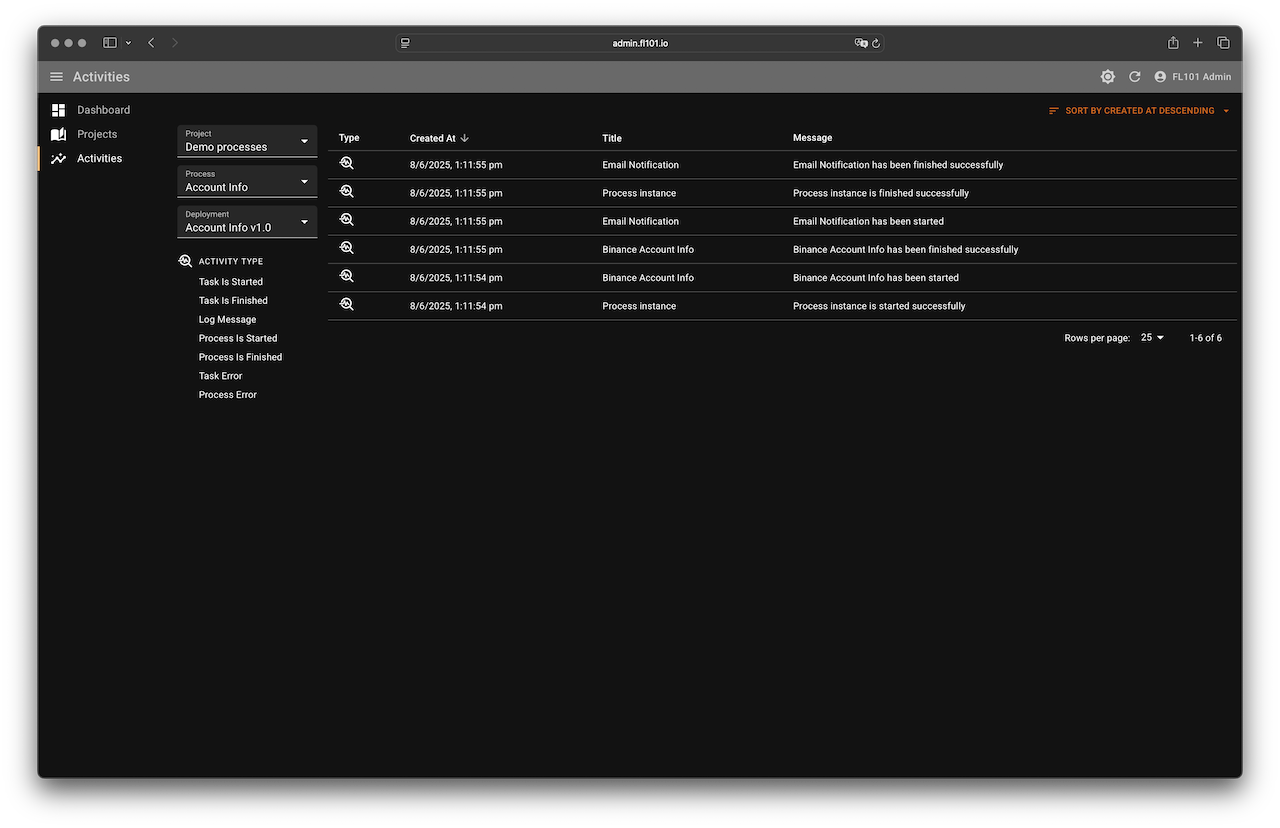
Task: Click the refresh icon in app bar
Action: click(x=1134, y=77)
